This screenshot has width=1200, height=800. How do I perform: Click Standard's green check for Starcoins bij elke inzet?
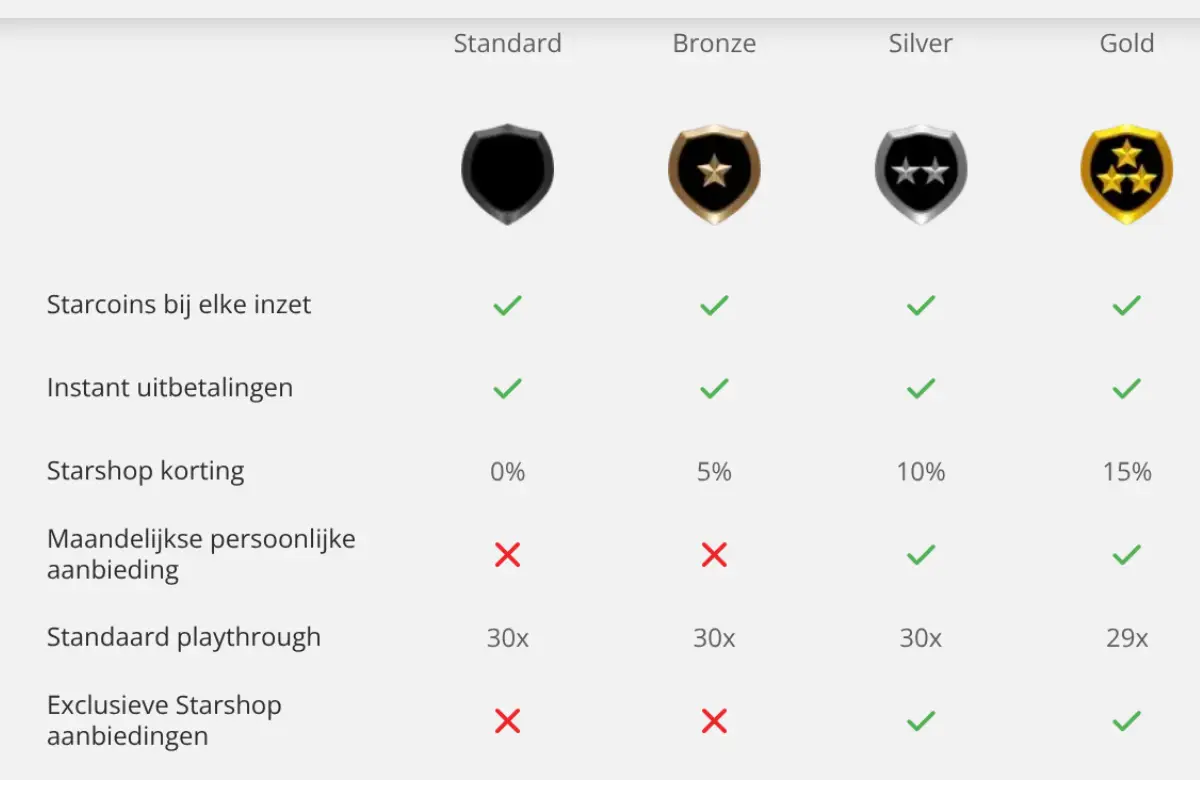click(507, 305)
